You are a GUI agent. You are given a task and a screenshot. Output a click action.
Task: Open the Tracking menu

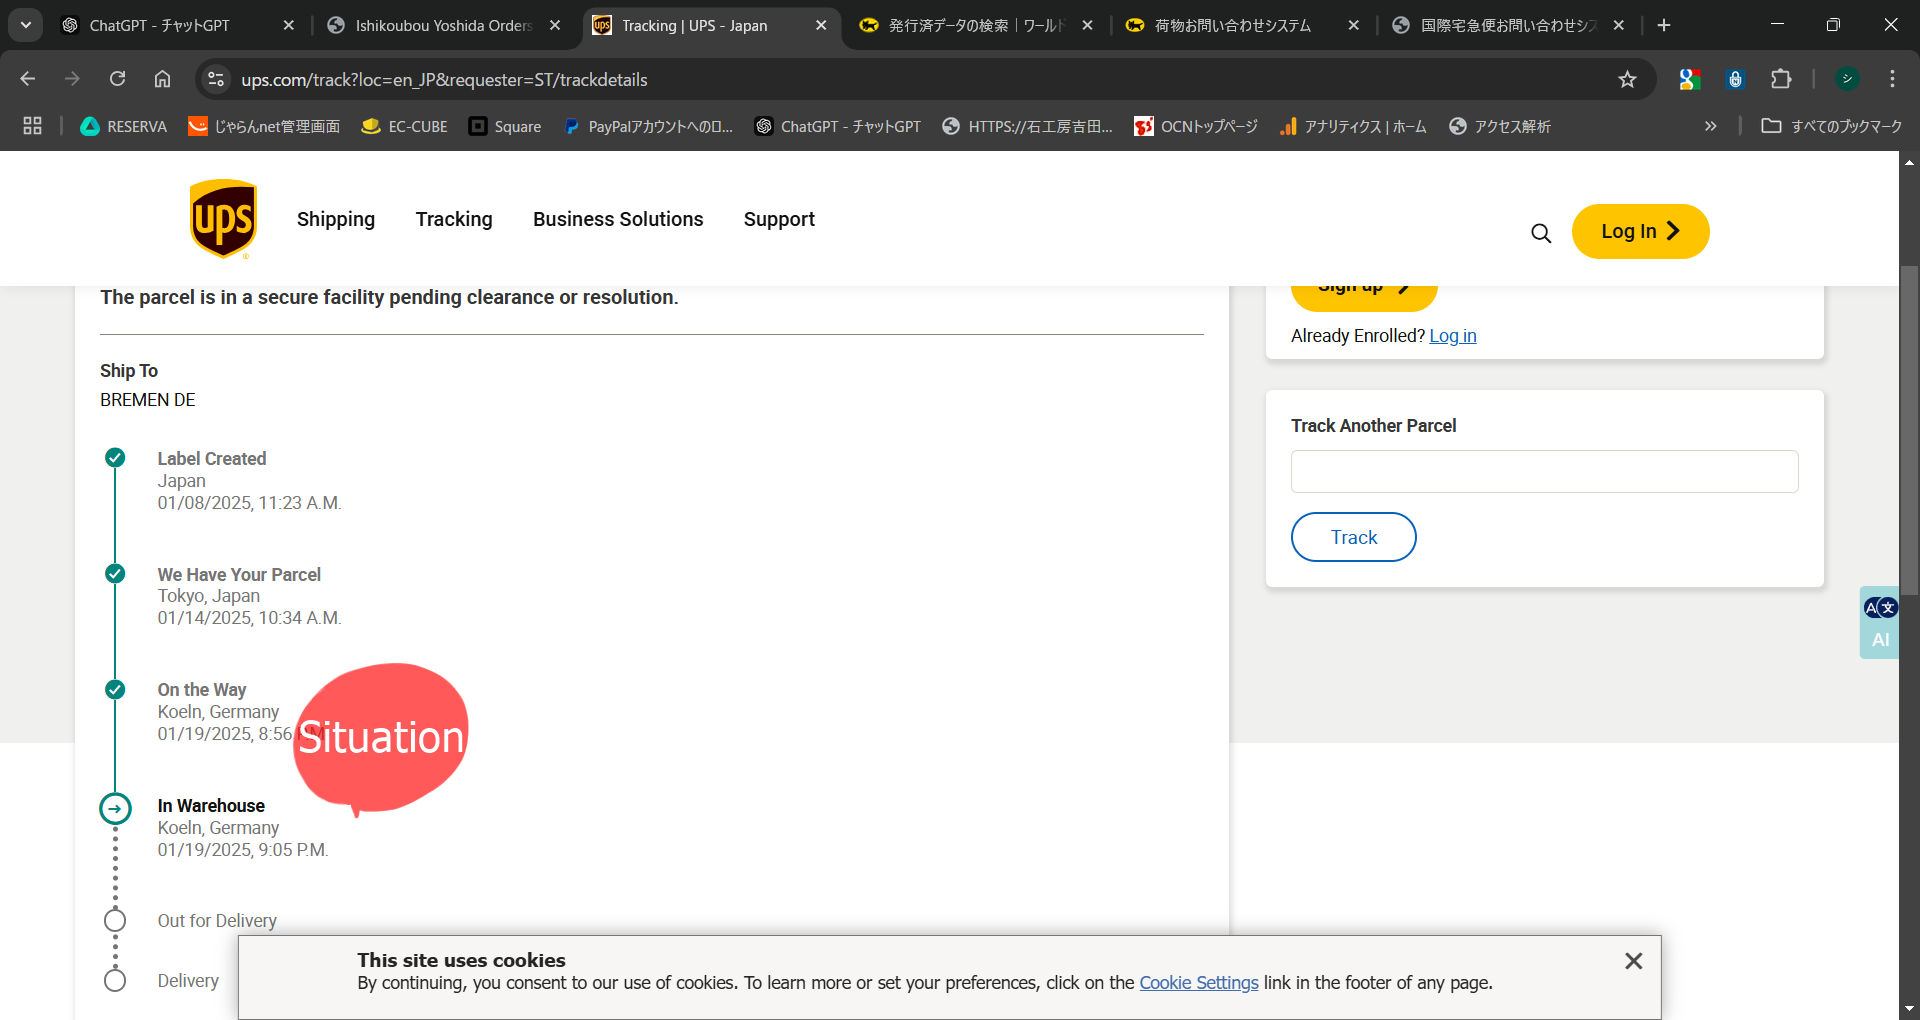click(454, 219)
